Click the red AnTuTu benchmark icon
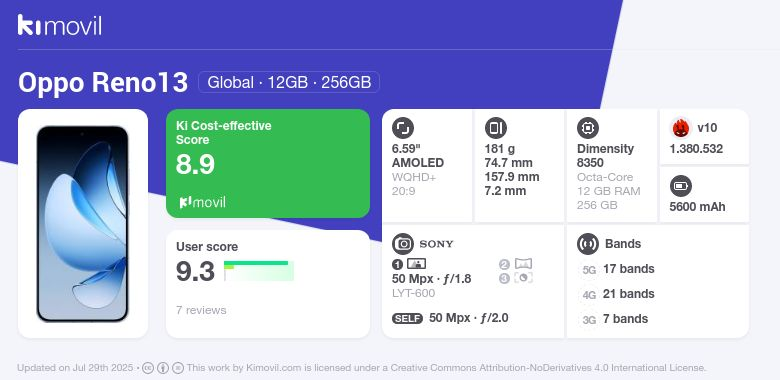This screenshot has width=780, height=380. (681, 128)
